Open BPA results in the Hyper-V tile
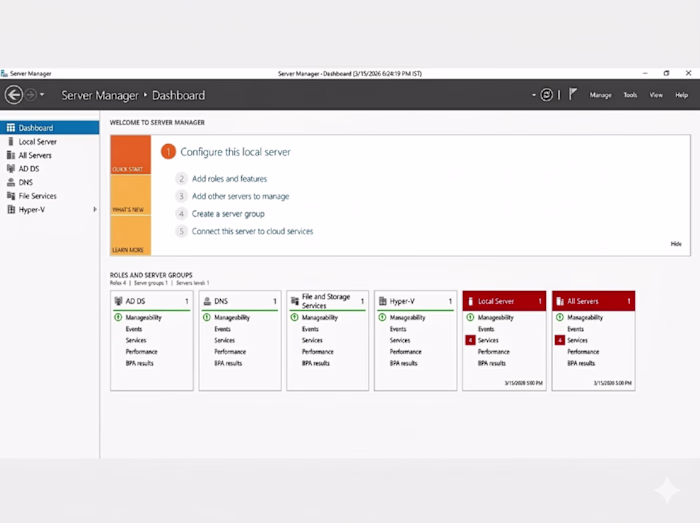This screenshot has width=700, height=523. point(404,363)
